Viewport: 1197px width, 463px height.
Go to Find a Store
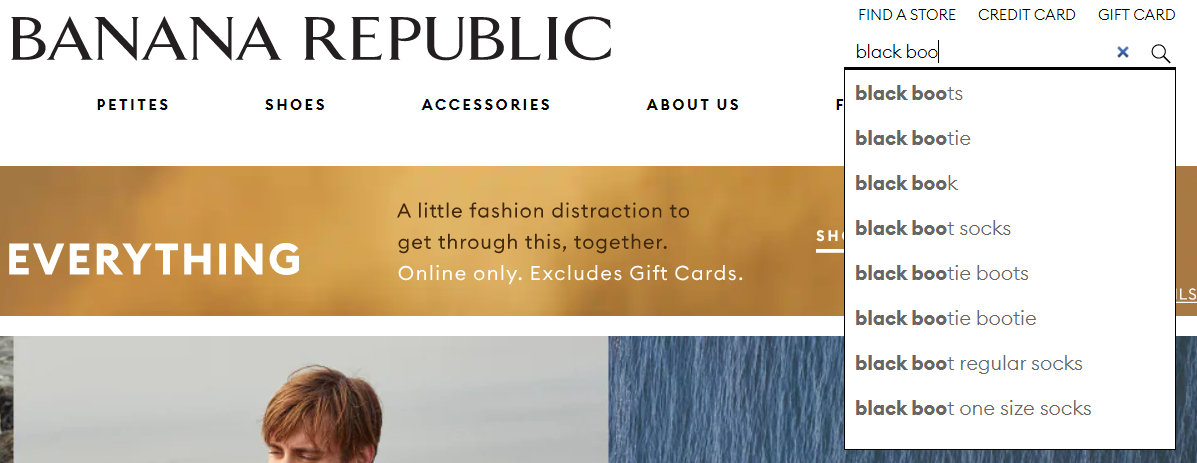pyautogui.click(x=907, y=14)
